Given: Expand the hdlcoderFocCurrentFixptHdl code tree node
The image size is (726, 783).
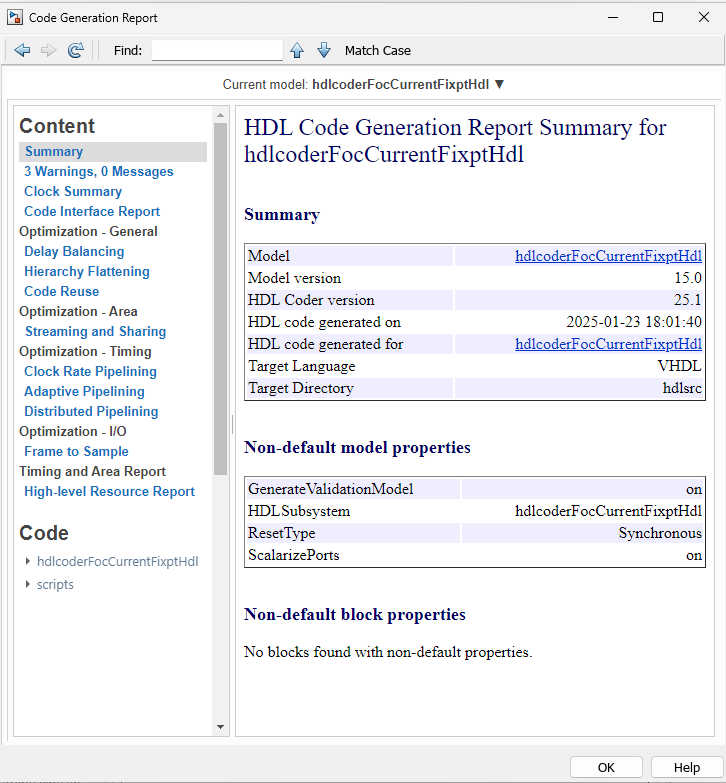Looking at the screenshot, I should click(x=28, y=561).
